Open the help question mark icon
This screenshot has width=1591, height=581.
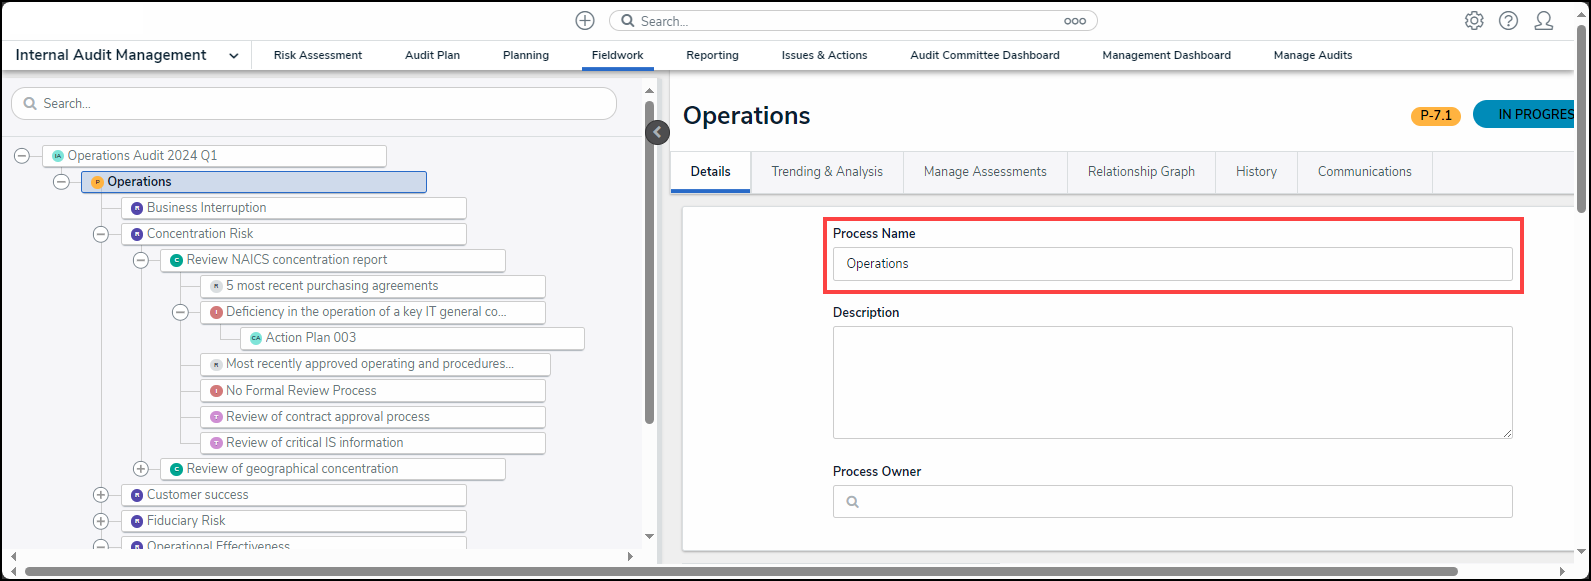1508,21
